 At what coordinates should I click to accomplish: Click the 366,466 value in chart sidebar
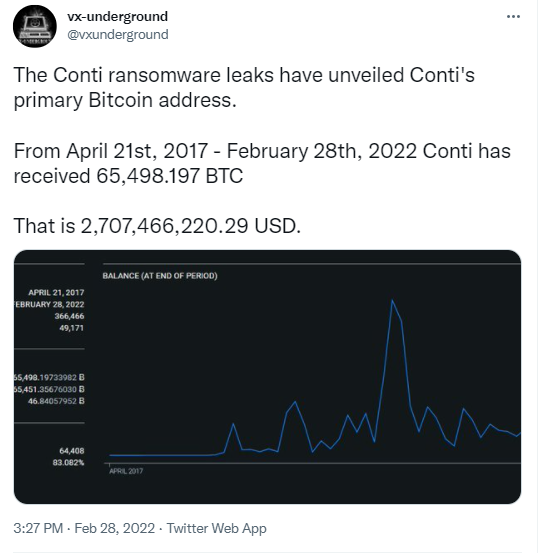pyautogui.click(x=69, y=316)
